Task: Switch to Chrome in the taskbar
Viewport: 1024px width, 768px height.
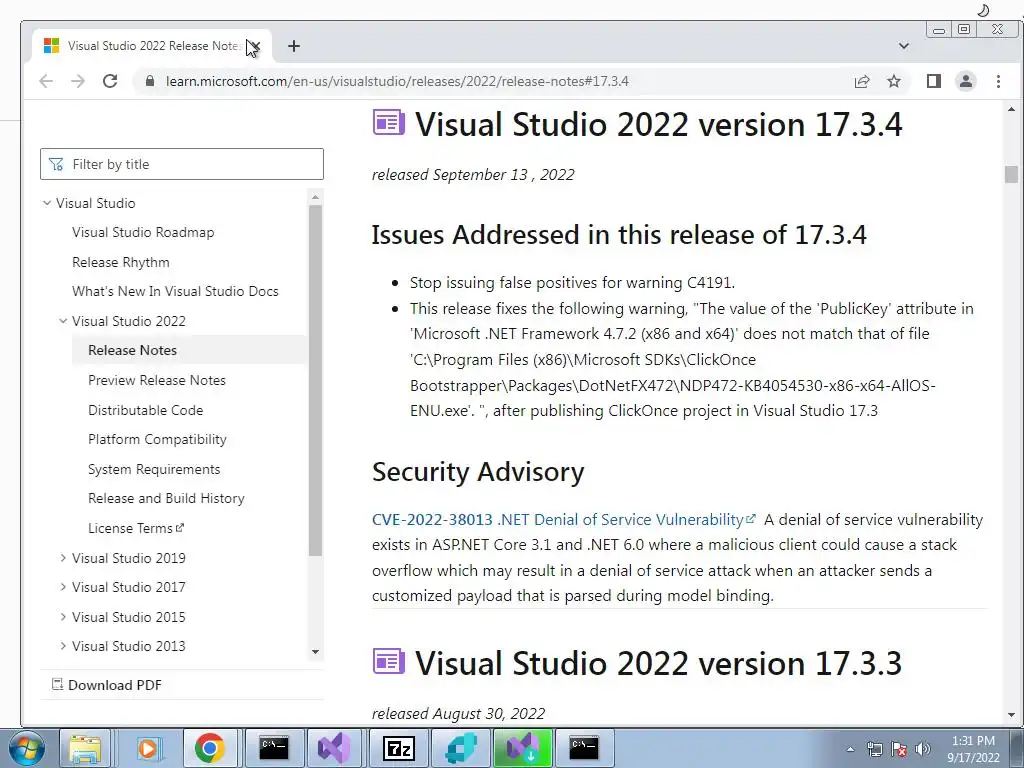Action: point(209,748)
